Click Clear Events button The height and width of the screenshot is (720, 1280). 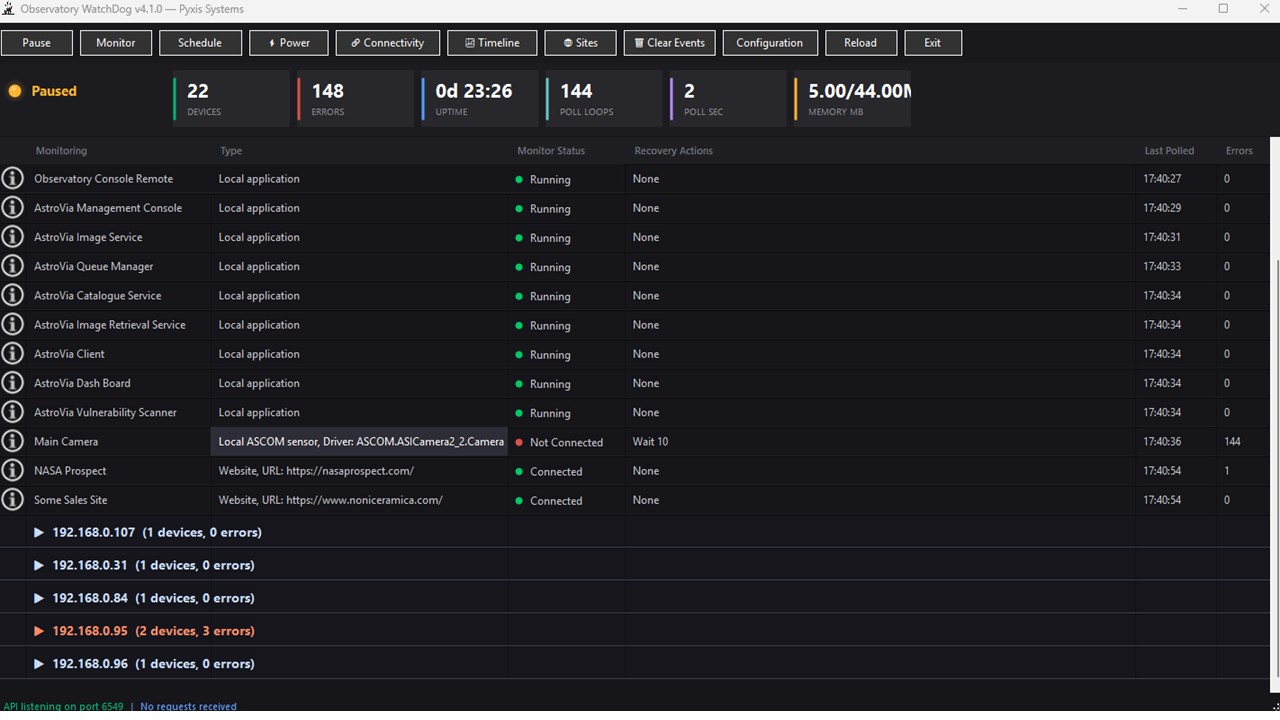(x=671, y=43)
